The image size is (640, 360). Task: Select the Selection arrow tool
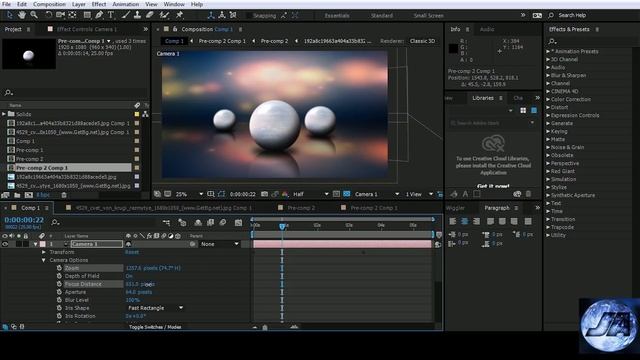pos(10,15)
